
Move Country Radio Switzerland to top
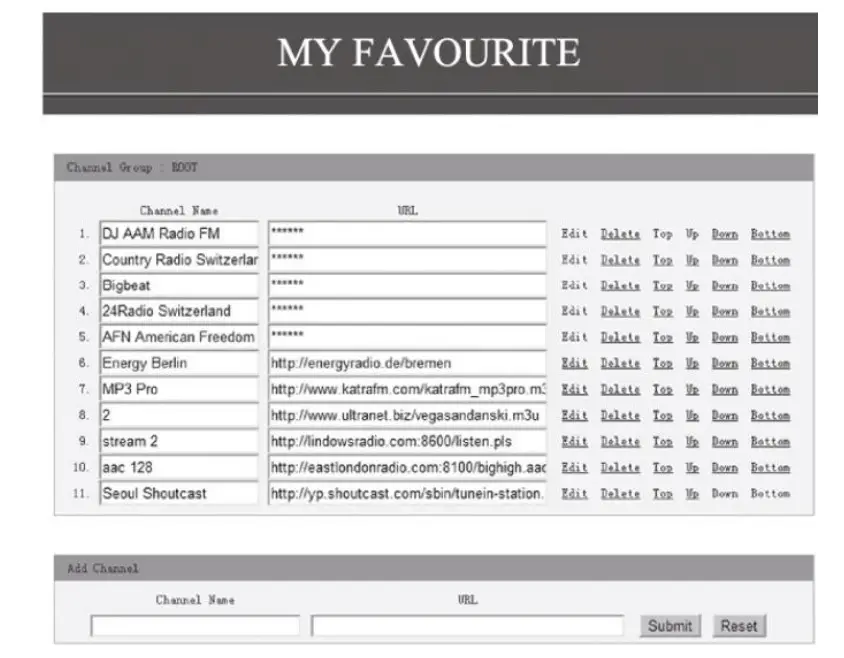click(x=663, y=260)
